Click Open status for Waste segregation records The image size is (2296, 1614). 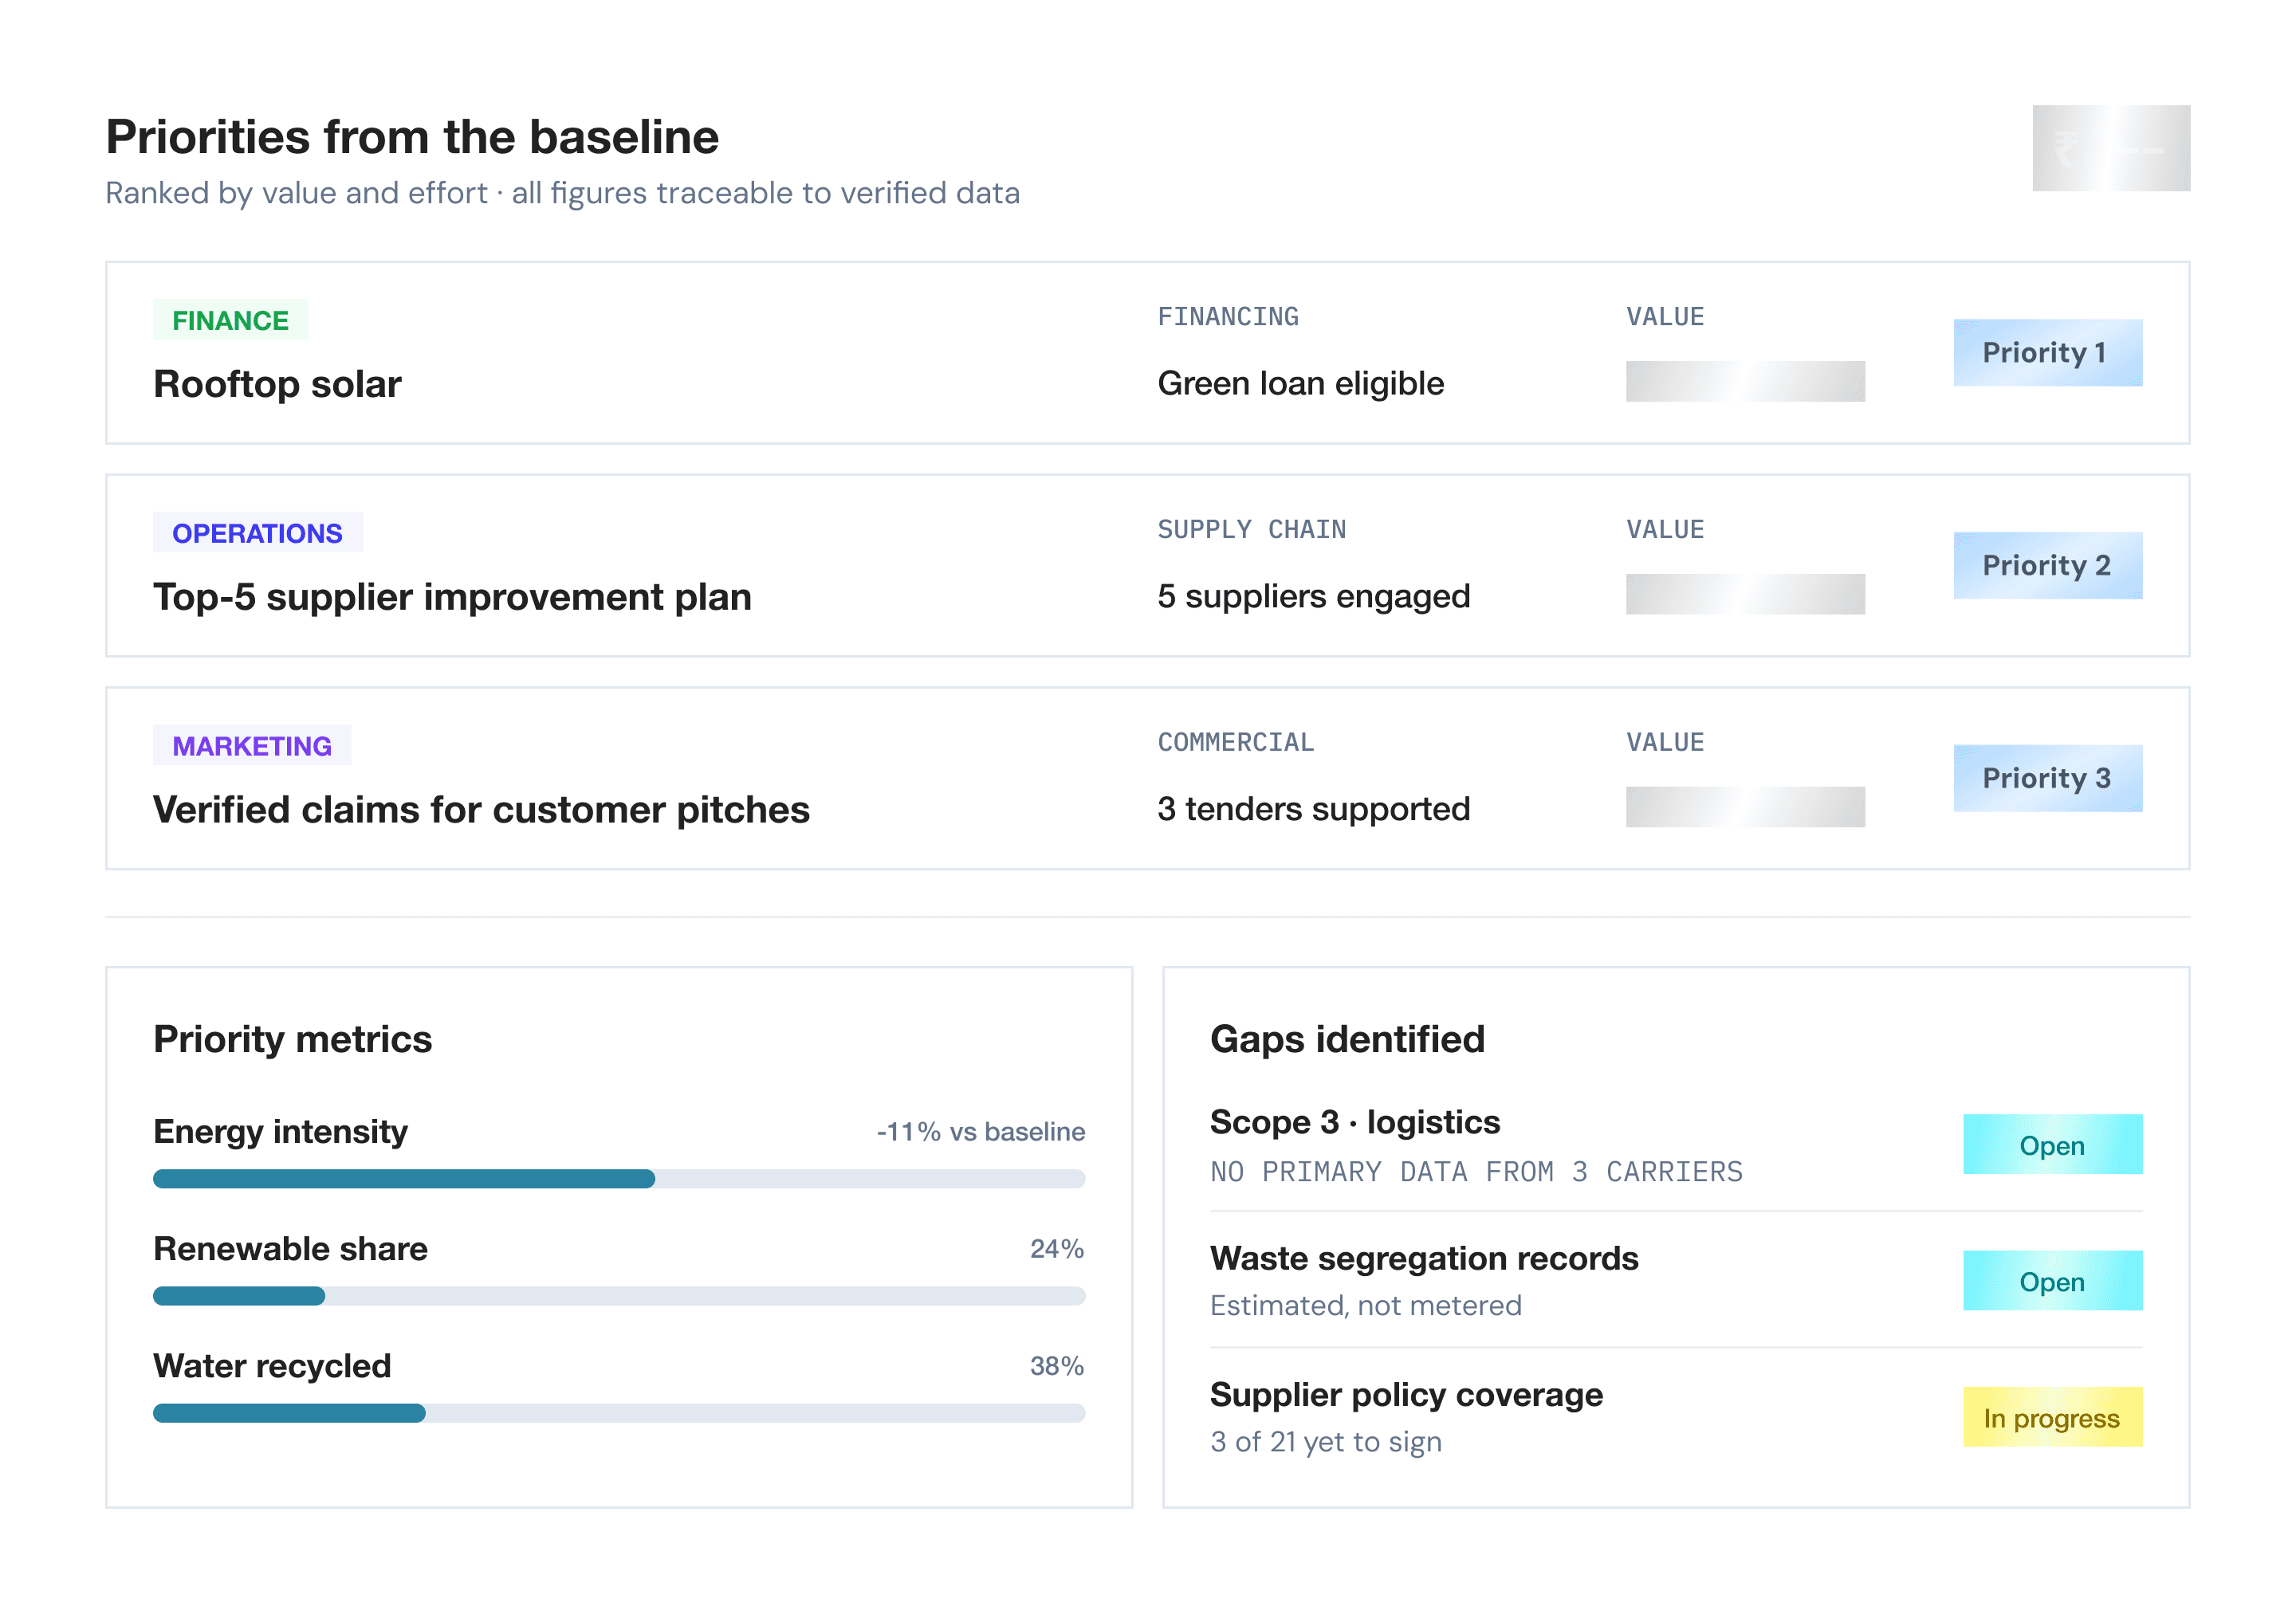click(x=2052, y=1281)
